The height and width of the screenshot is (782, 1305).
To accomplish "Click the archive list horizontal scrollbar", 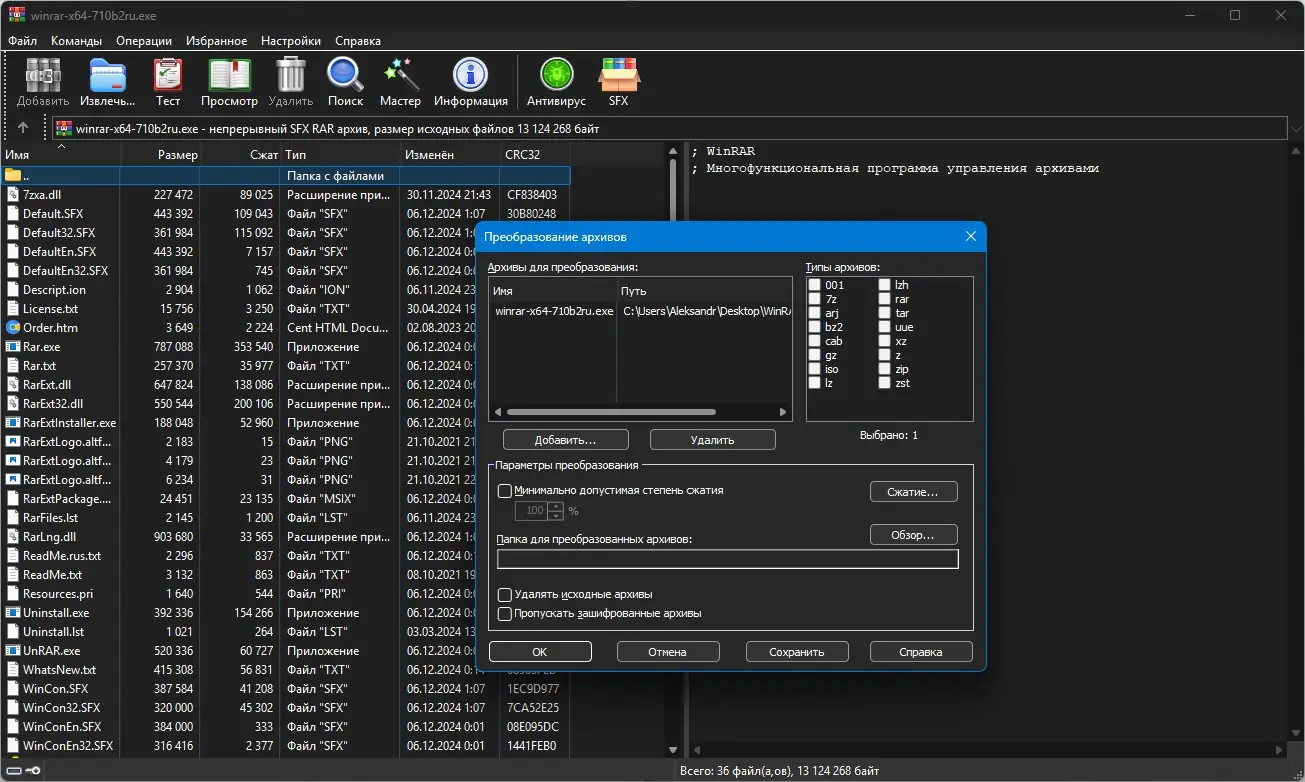I will [x=610, y=412].
